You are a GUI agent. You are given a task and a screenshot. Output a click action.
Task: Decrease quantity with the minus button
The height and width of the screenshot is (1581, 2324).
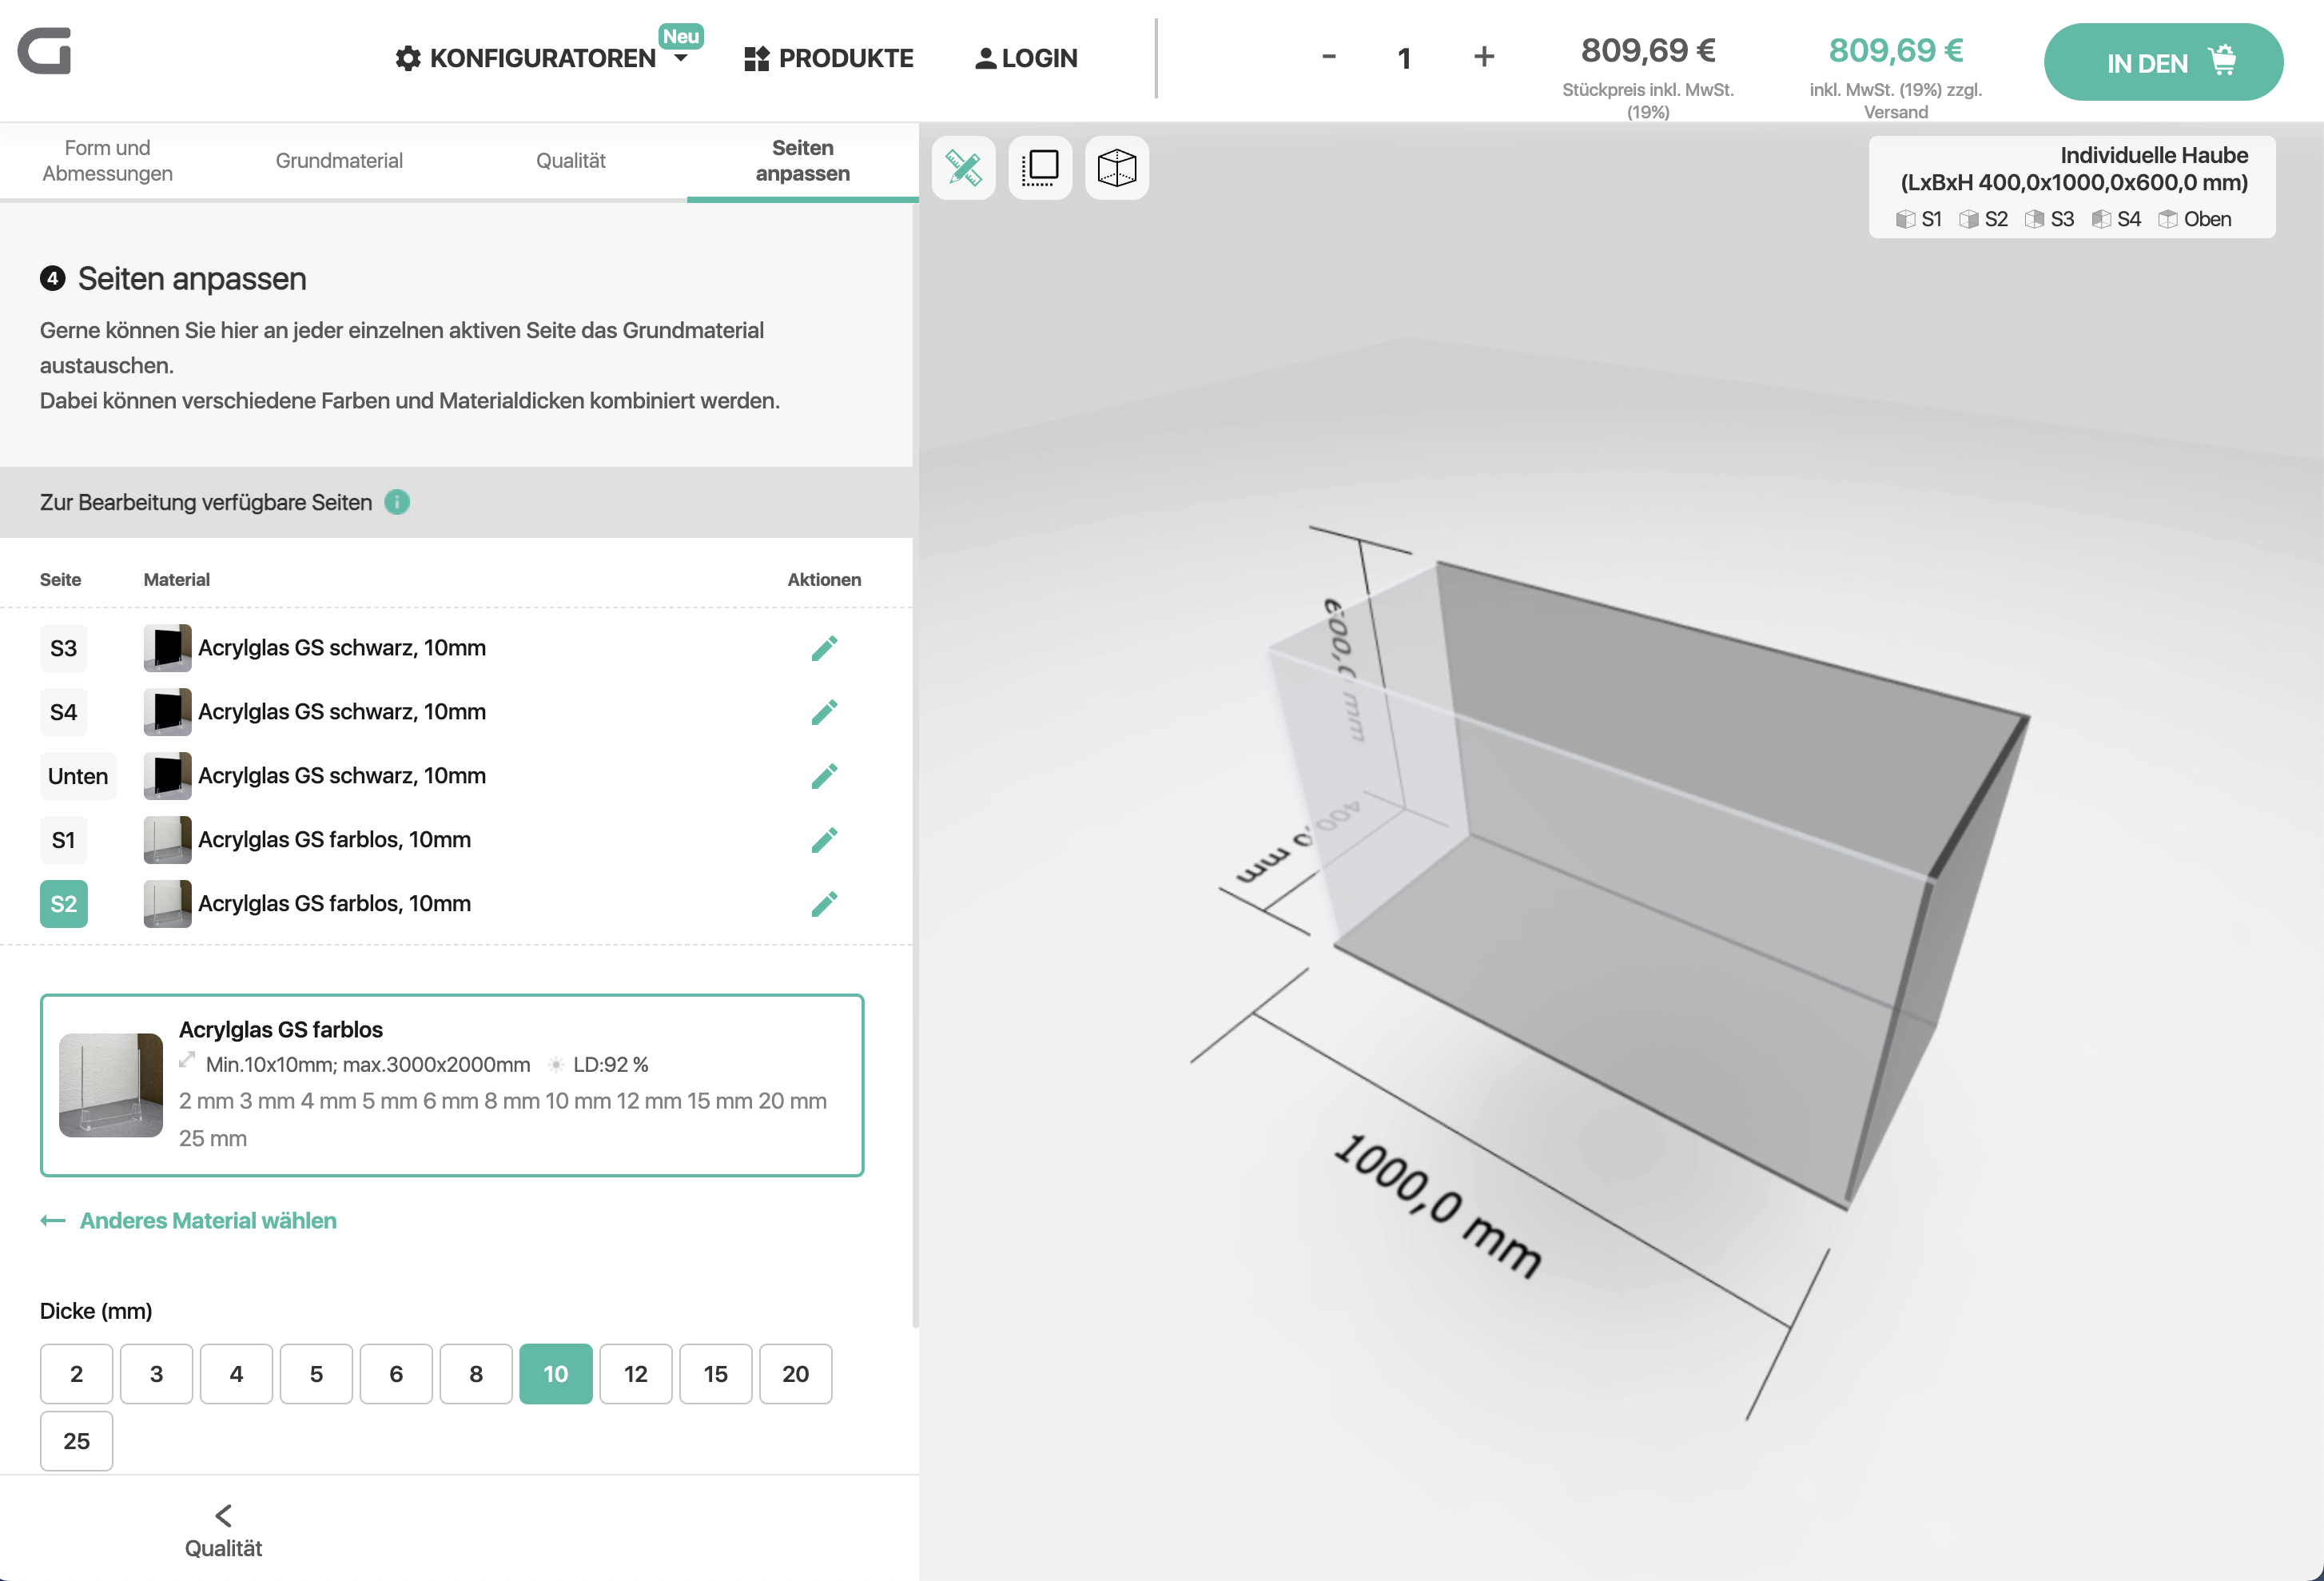click(1328, 57)
